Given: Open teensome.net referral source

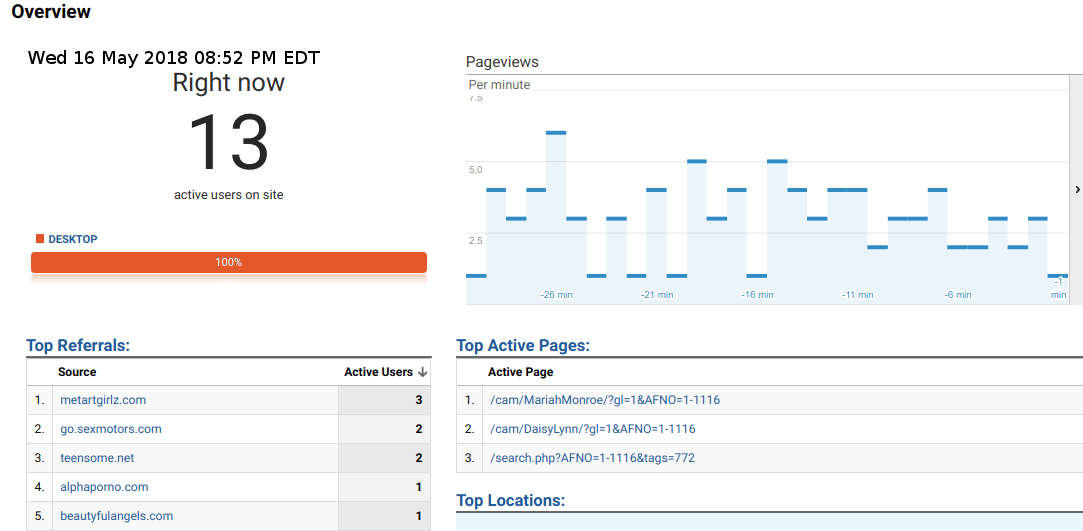Looking at the screenshot, I should tap(97, 458).
